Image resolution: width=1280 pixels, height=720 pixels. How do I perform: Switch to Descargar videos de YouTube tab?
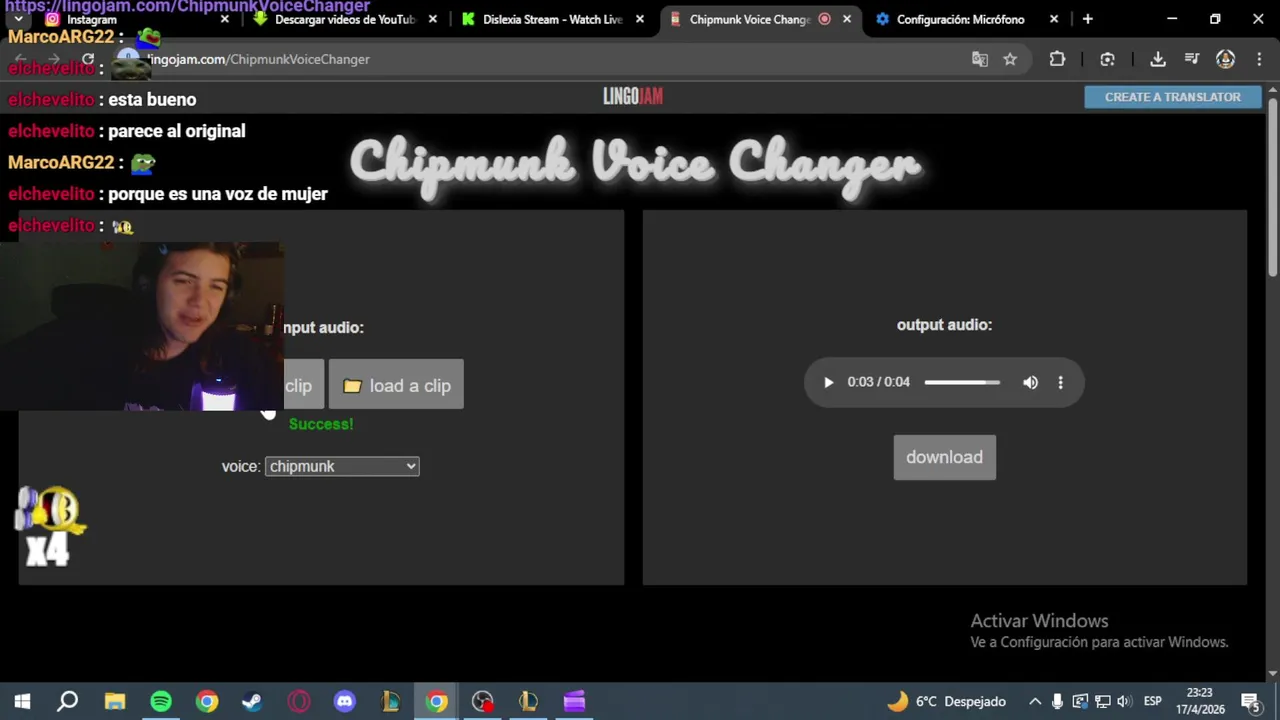[345, 19]
